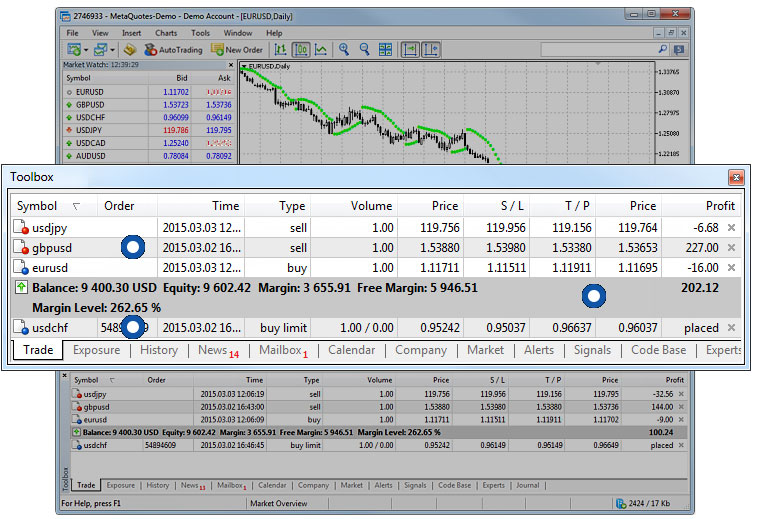Click the toolbar search input field

pyautogui.click(x=599, y=49)
